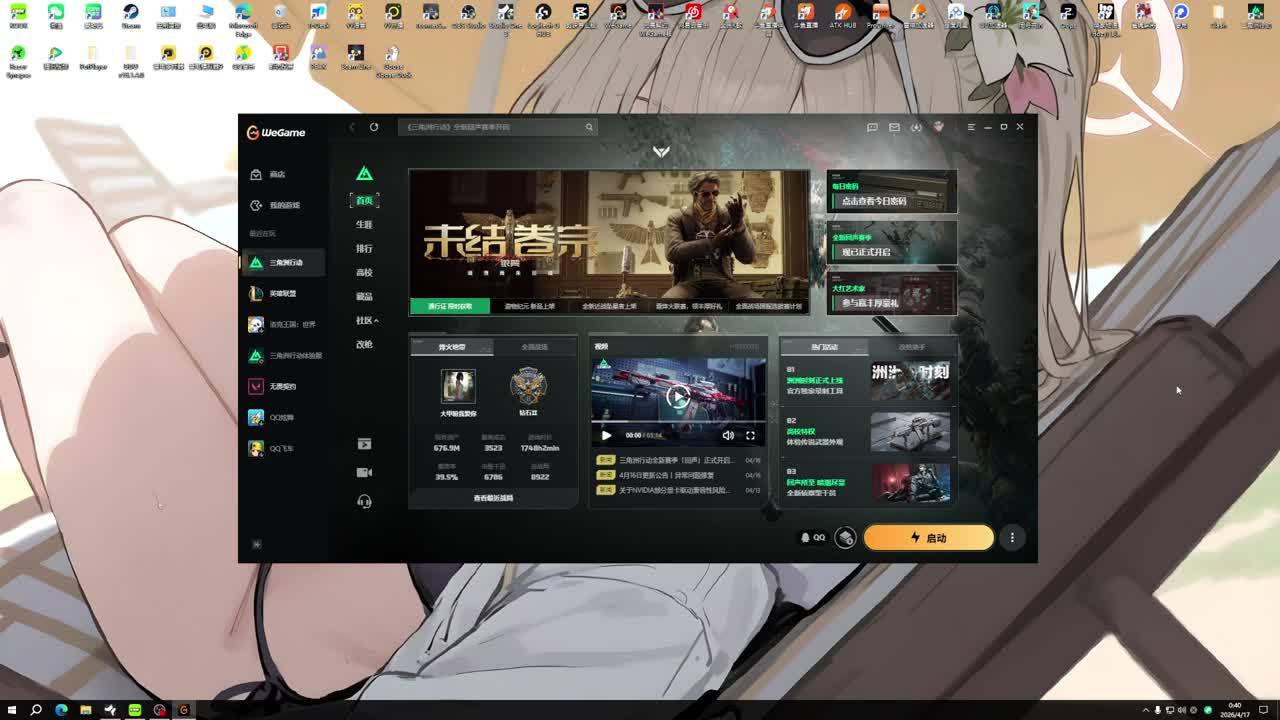
Task: Expand the 社区 community submenu
Action: pyautogui.click(x=366, y=320)
